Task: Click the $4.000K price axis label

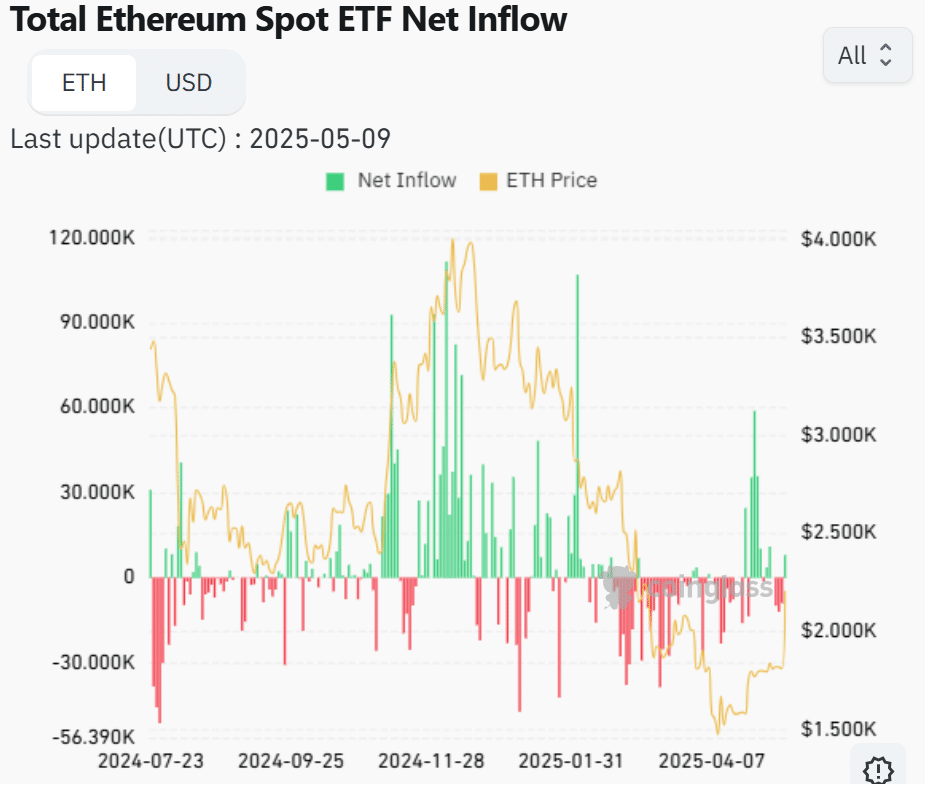Action: click(x=839, y=240)
